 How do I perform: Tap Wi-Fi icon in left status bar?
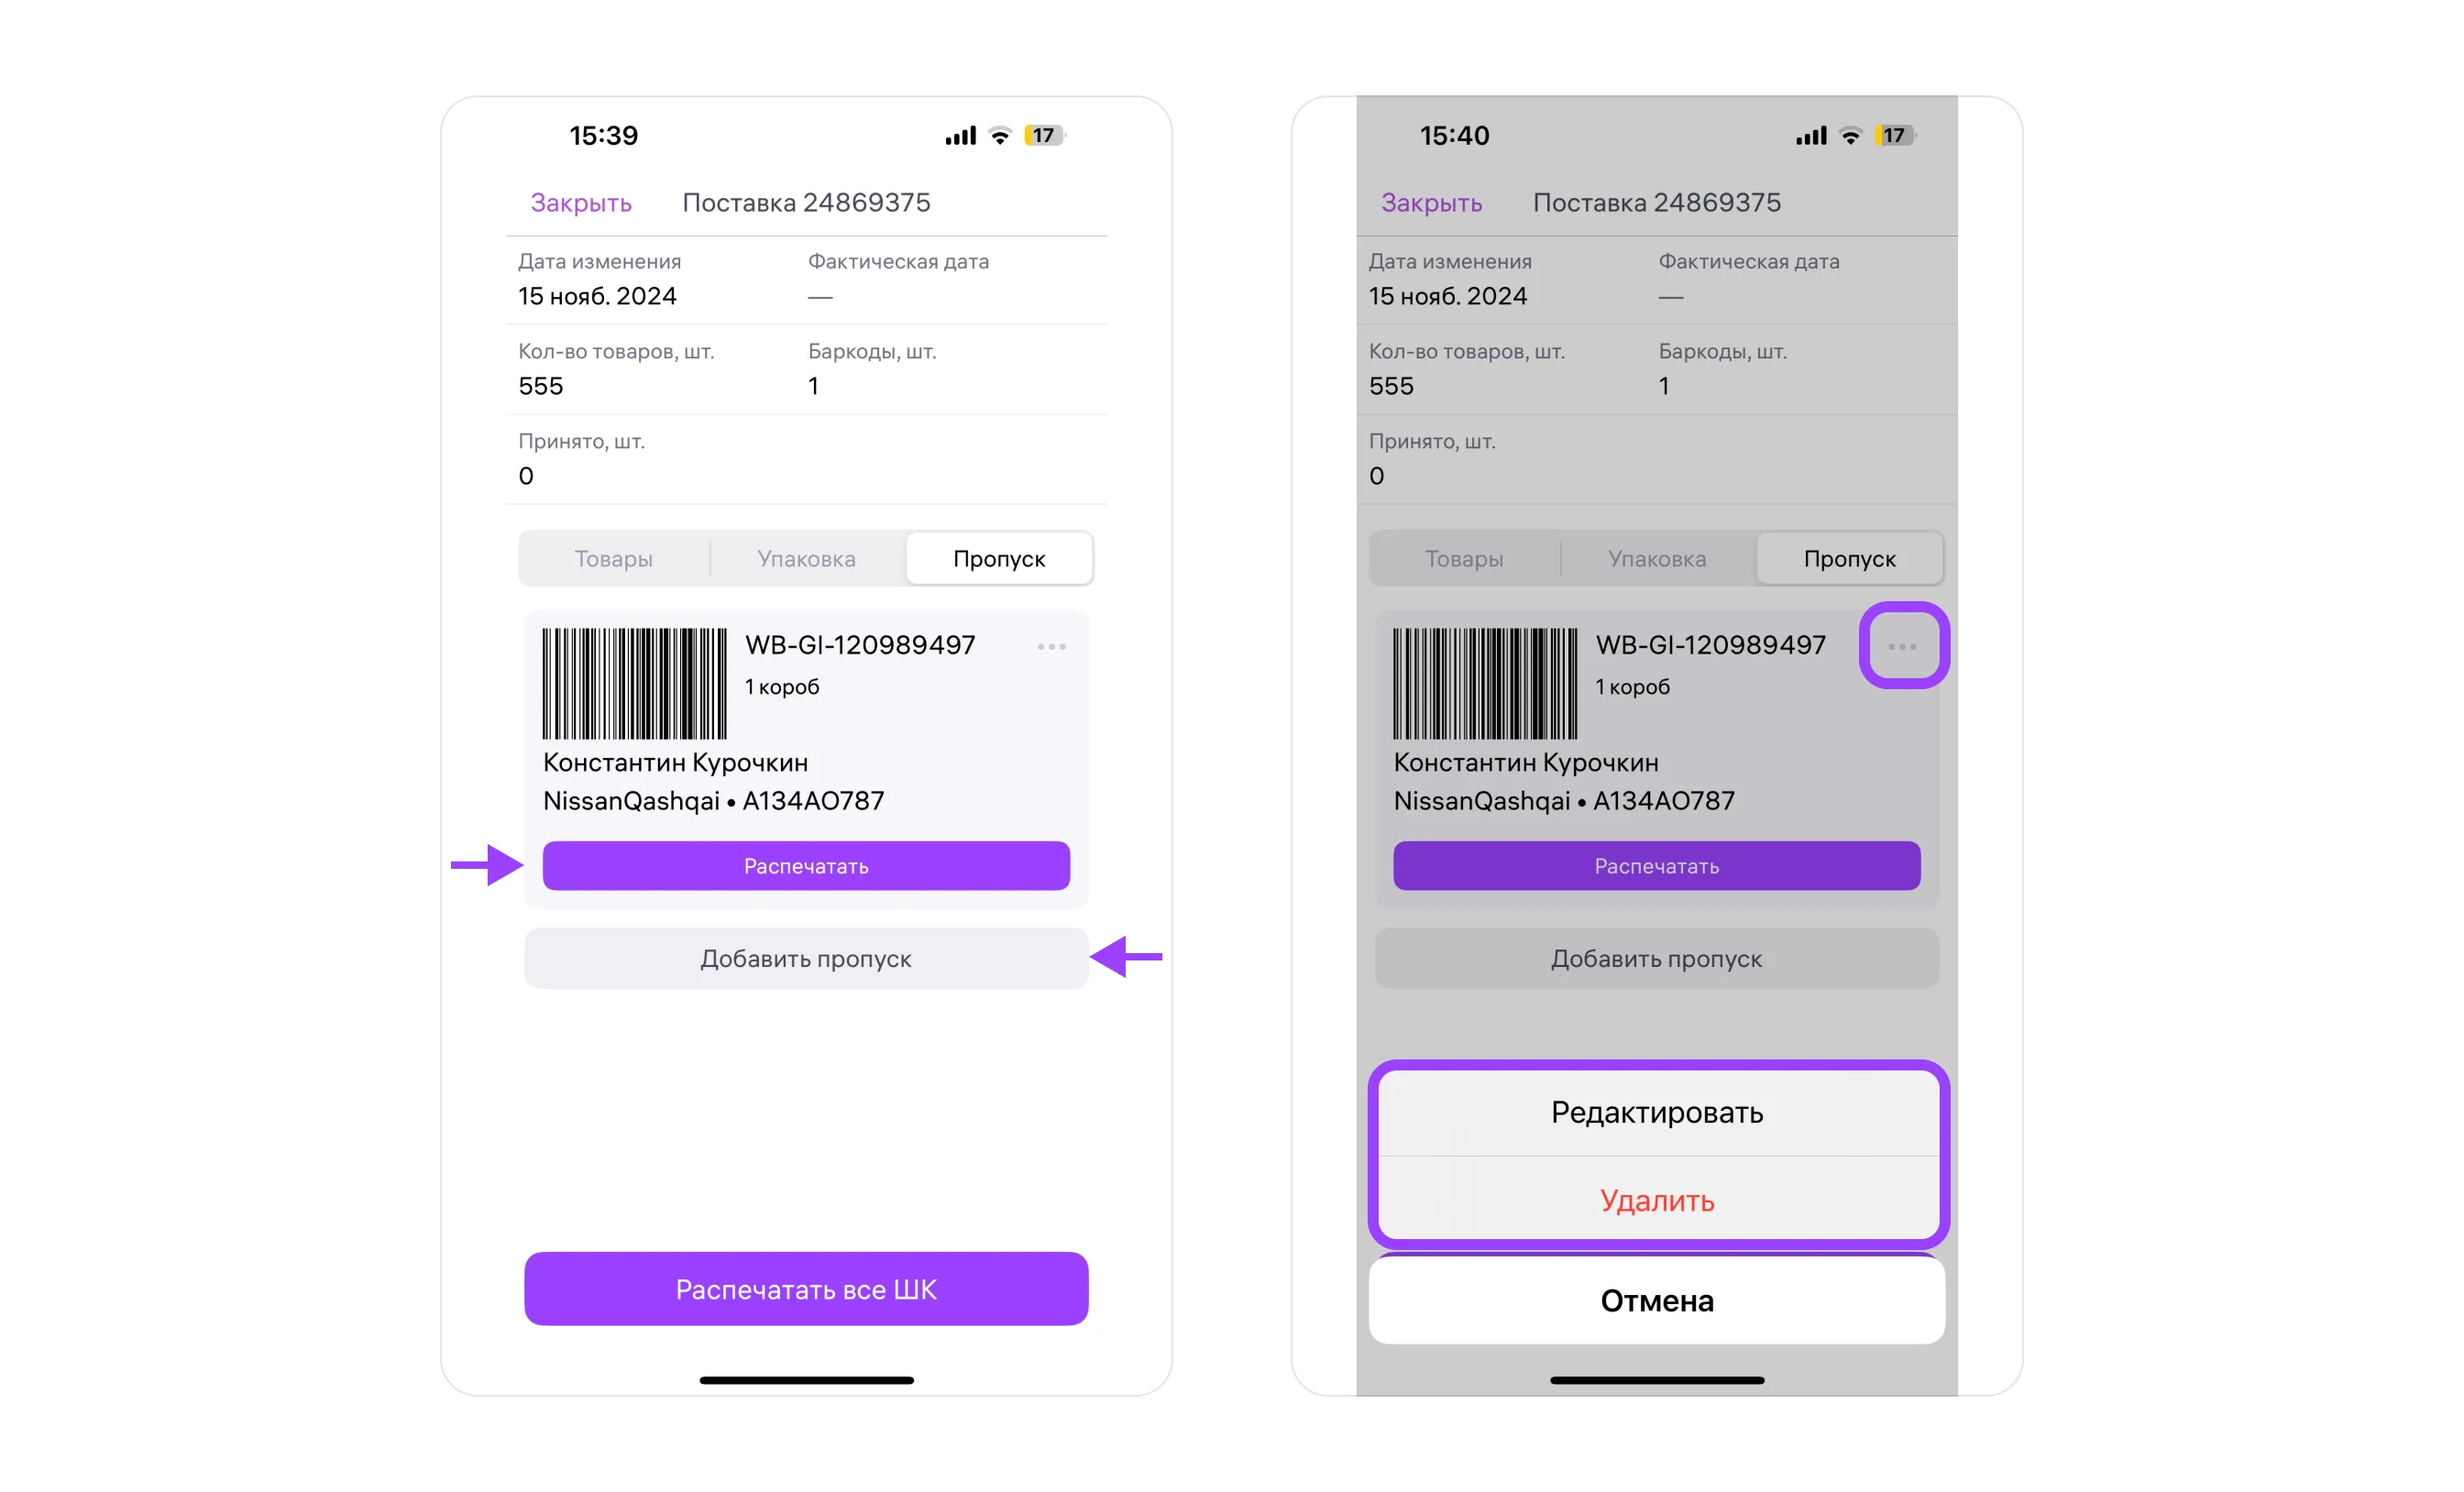point(999,136)
